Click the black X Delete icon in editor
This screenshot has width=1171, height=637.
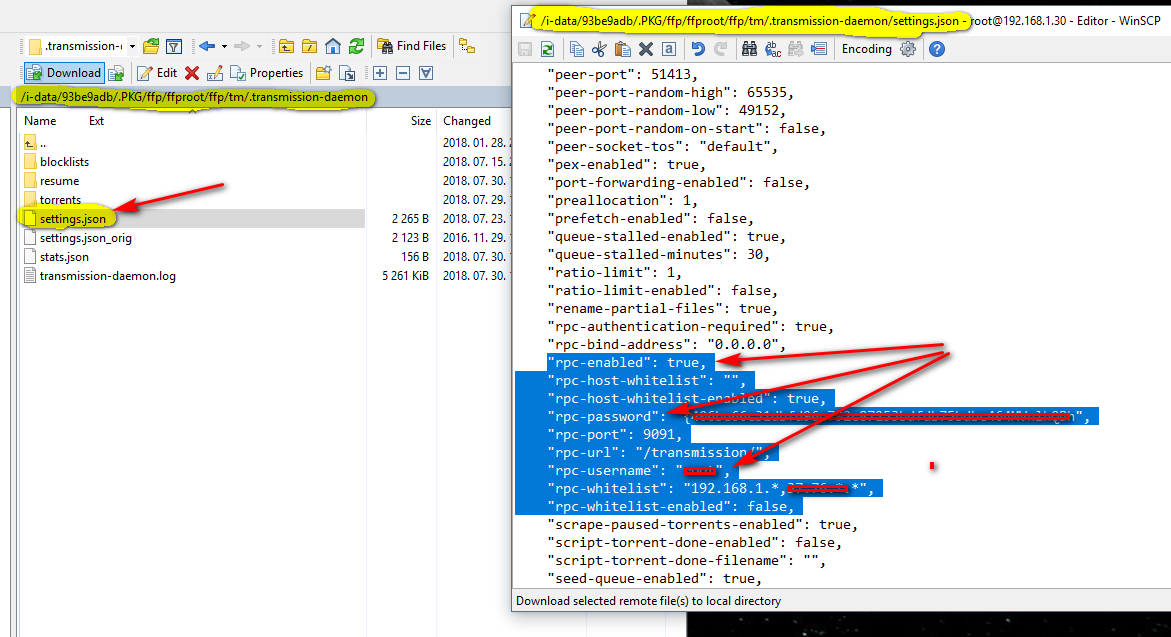point(646,49)
